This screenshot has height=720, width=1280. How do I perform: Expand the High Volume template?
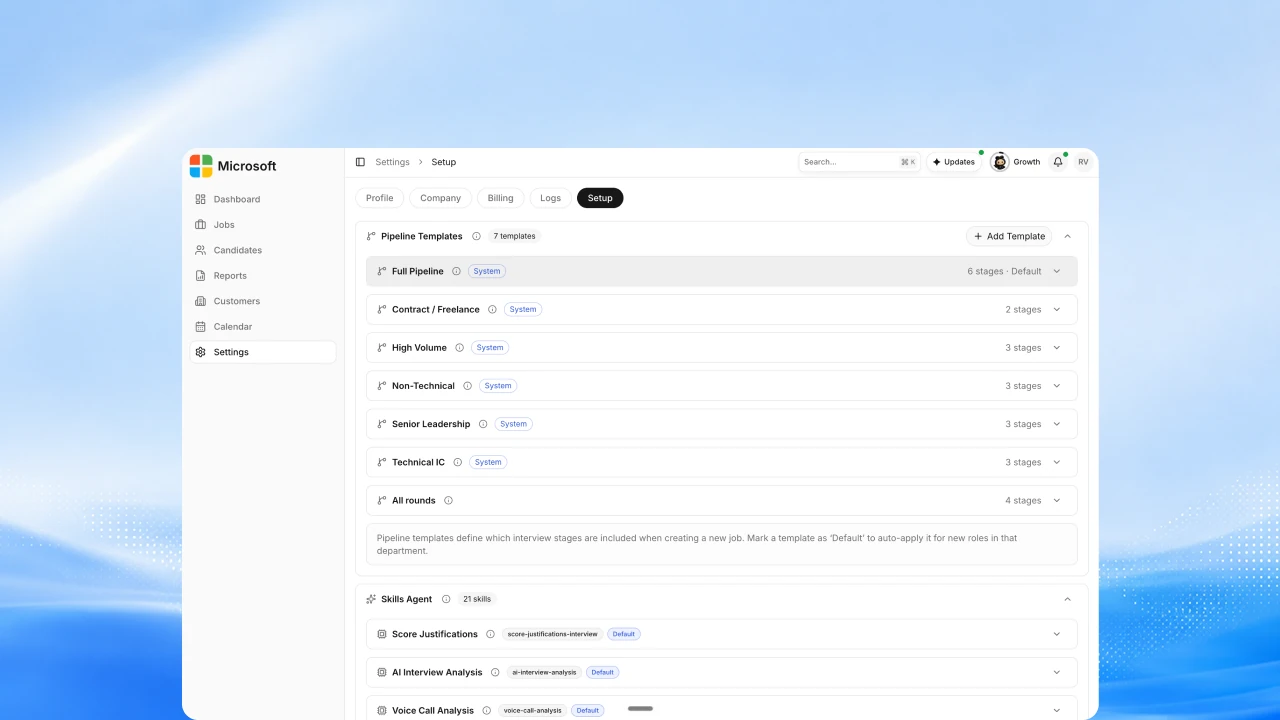1057,348
